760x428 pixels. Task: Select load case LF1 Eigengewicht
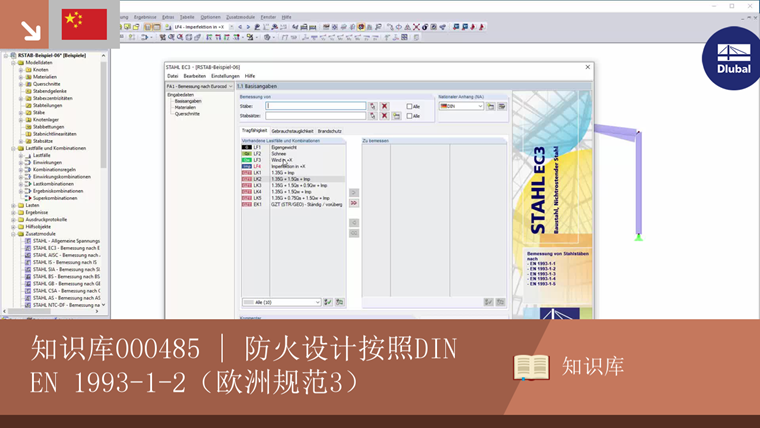tap(293, 147)
